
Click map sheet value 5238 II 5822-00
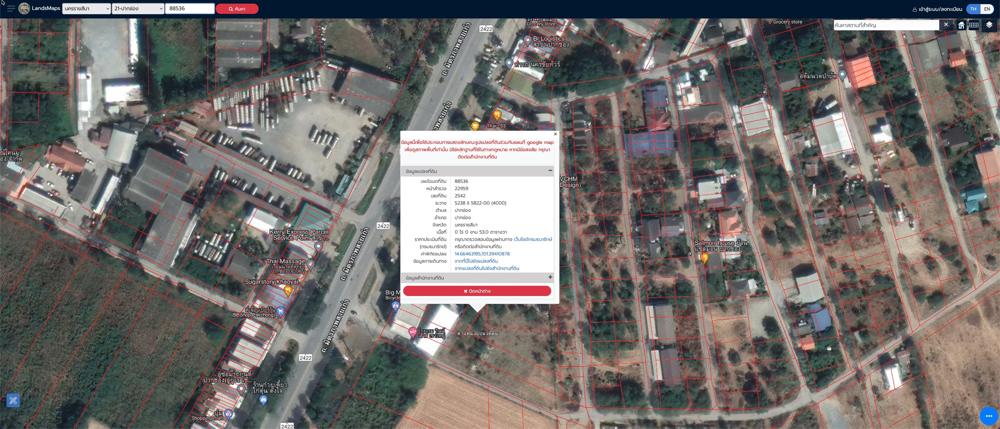pyautogui.click(x=480, y=203)
